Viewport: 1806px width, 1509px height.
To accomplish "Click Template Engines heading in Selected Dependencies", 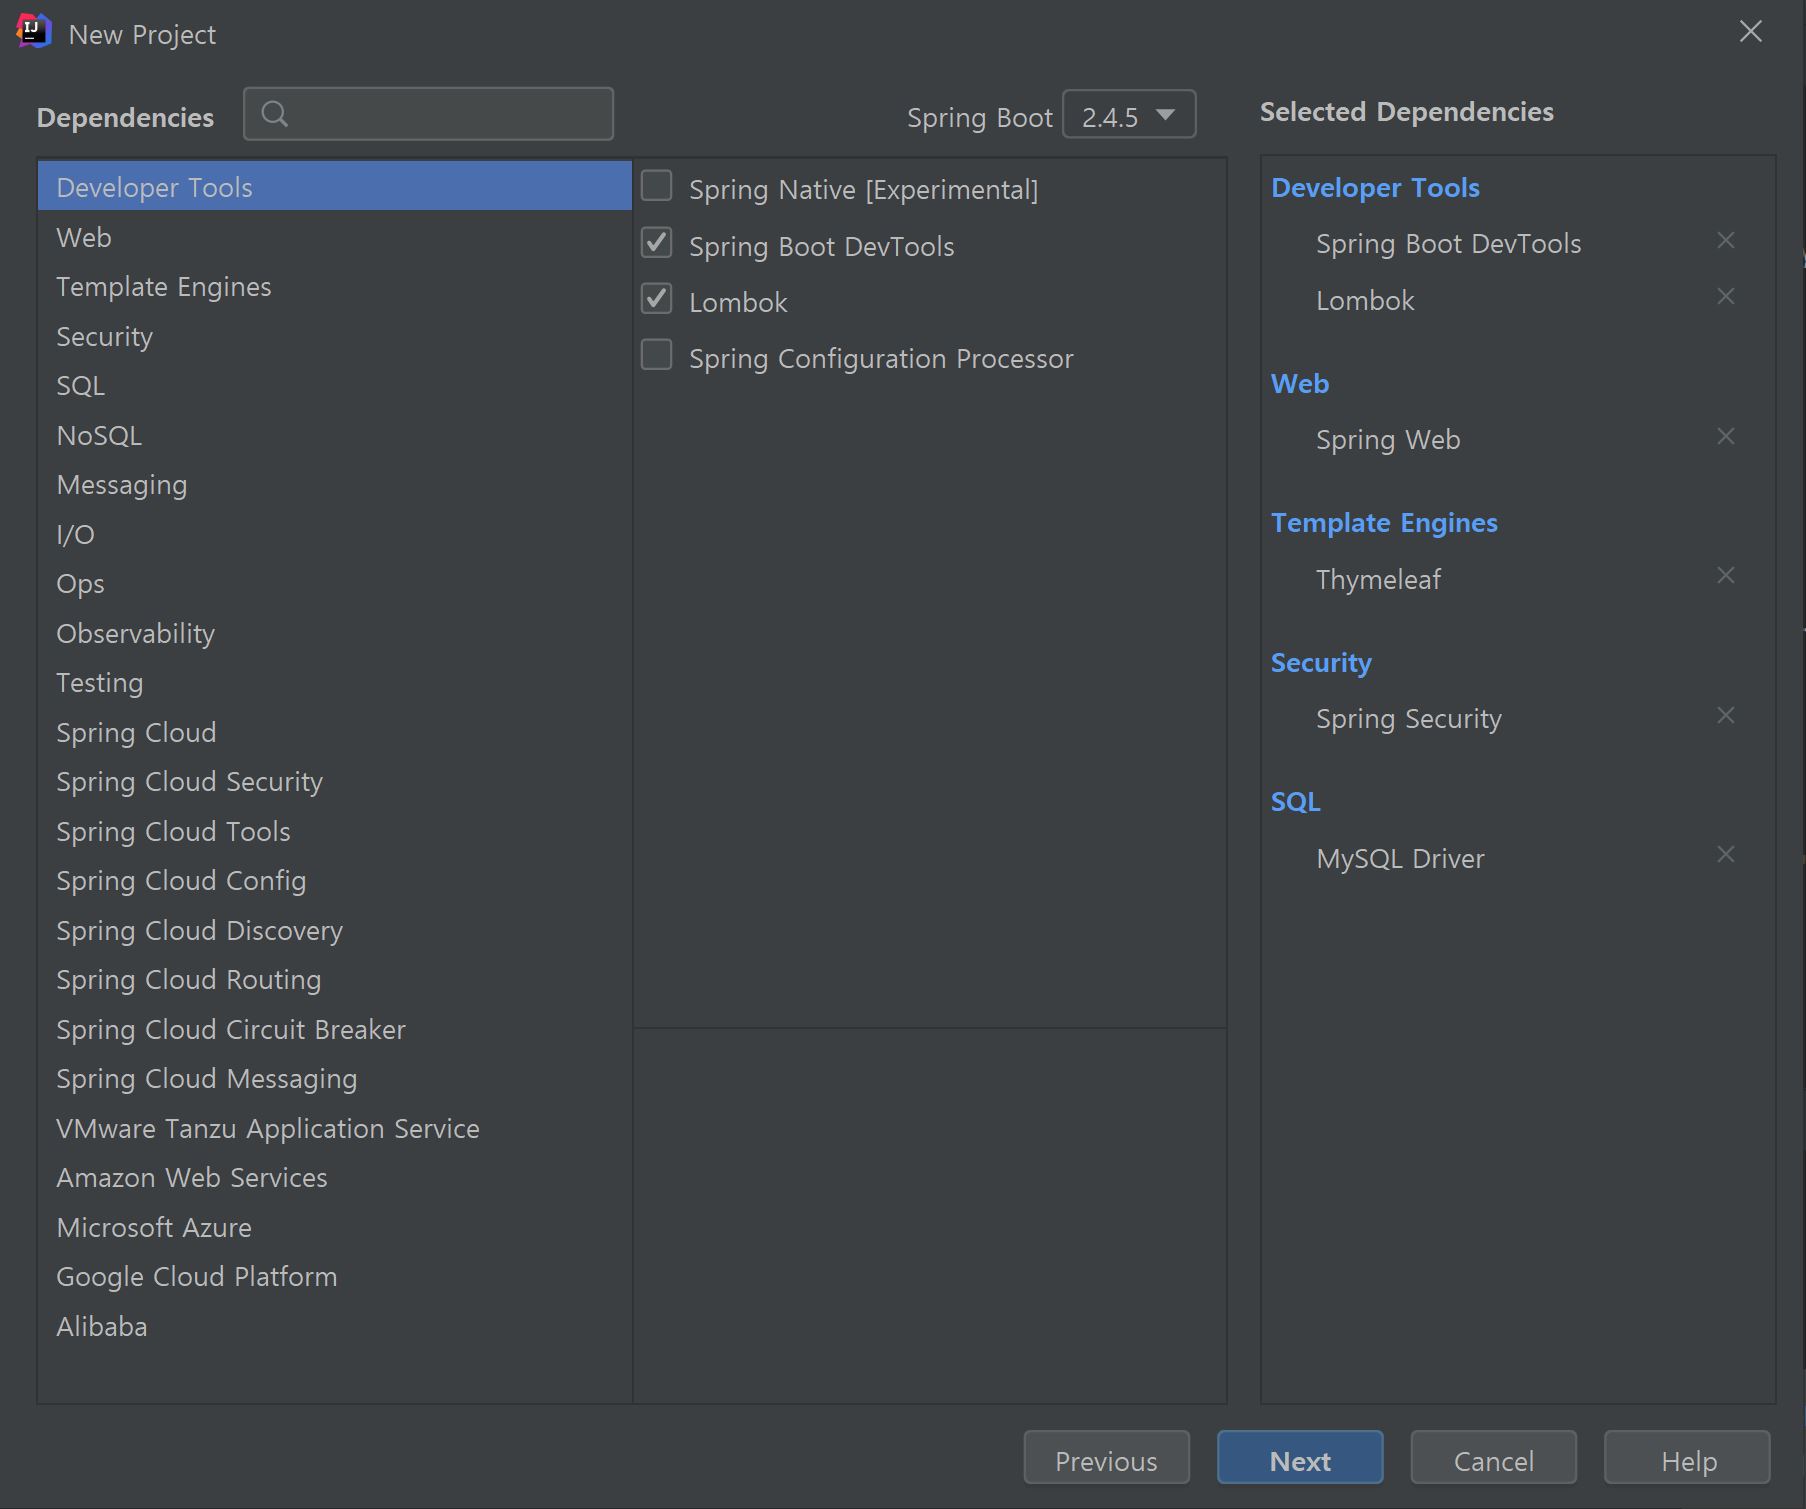I will 1384,523.
